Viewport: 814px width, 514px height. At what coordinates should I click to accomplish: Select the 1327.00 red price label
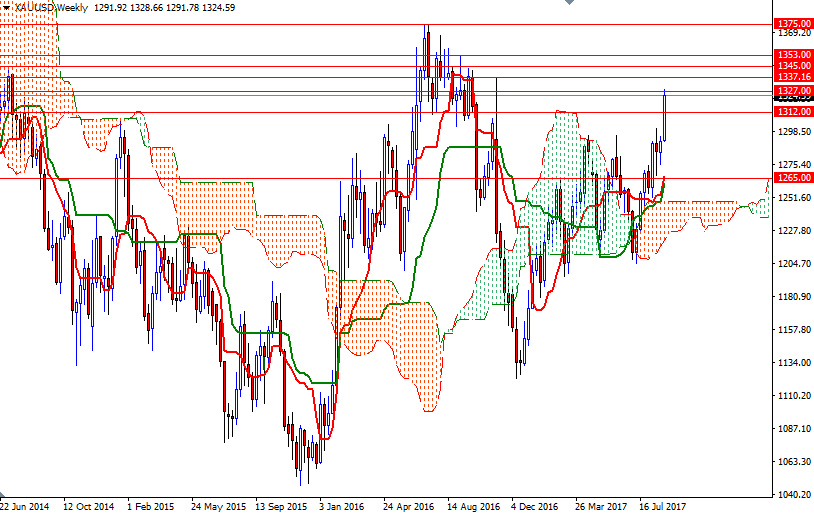[792, 91]
